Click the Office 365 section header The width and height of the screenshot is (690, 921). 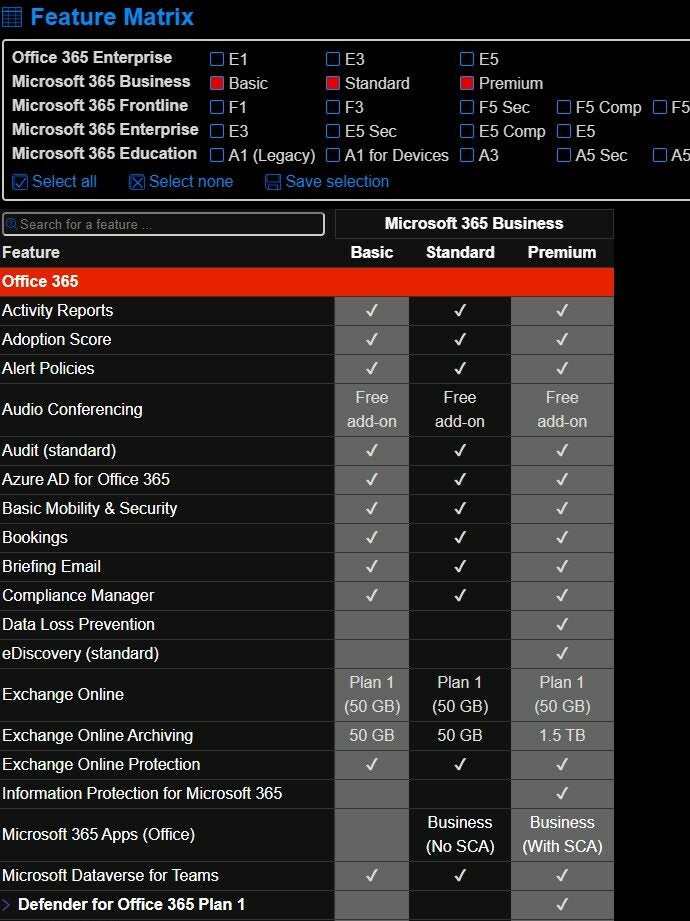(x=307, y=281)
